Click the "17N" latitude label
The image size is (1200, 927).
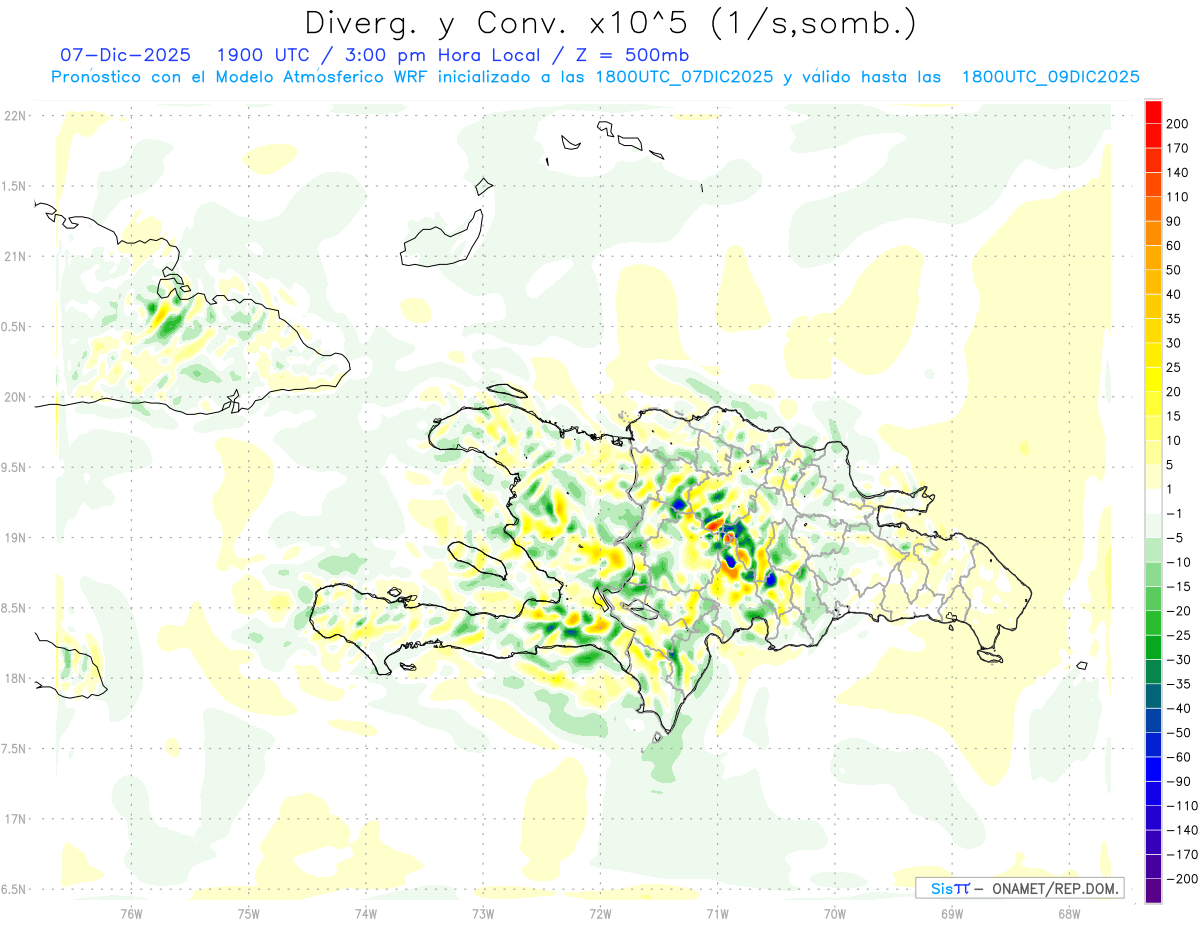16,819
